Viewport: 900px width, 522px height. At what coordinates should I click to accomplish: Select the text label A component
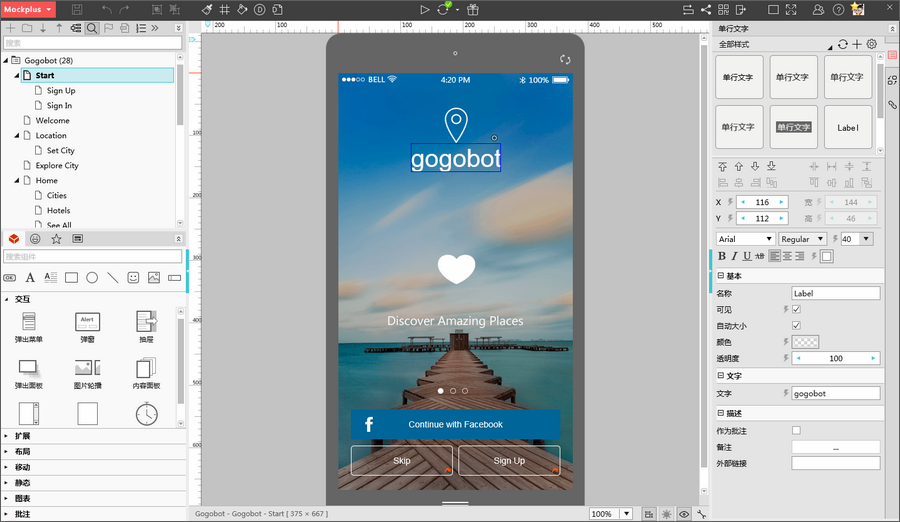tap(30, 277)
